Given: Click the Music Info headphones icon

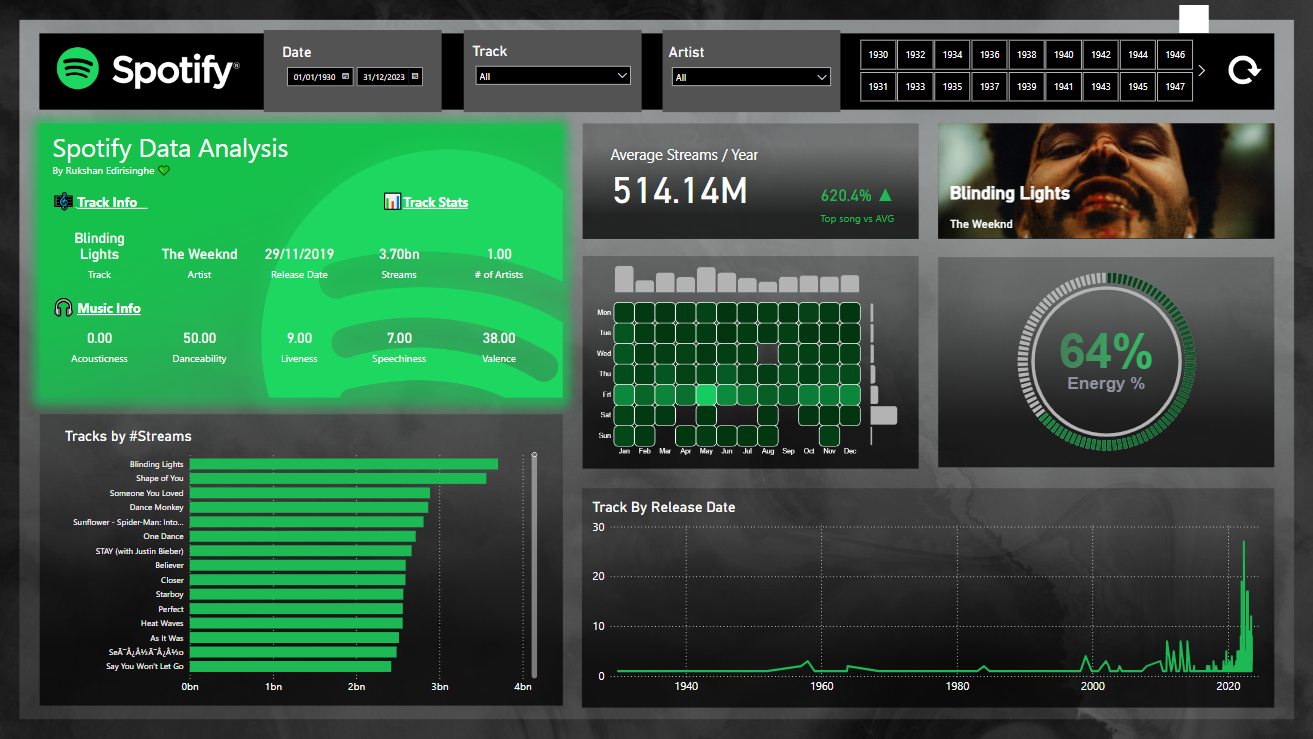Looking at the screenshot, I should point(63,308).
